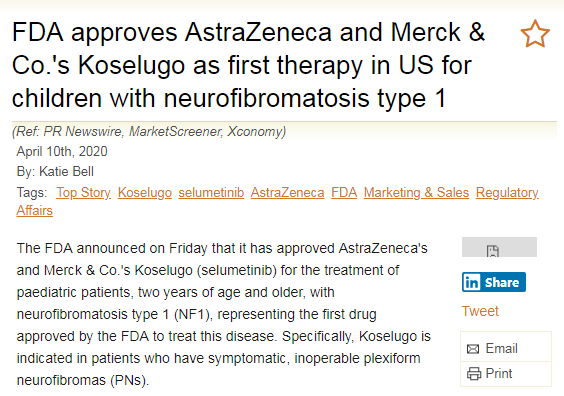This screenshot has width=564, height=396.
Task: Click the Print text label
Action: 499,374
